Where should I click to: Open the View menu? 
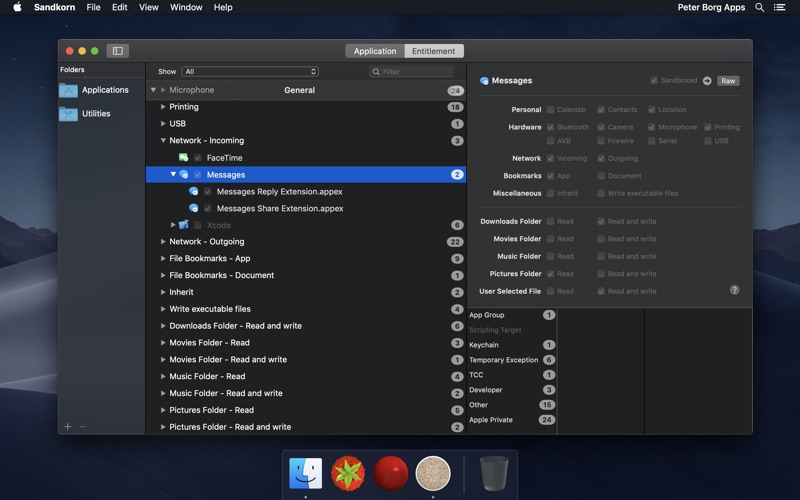coord(148,7)
